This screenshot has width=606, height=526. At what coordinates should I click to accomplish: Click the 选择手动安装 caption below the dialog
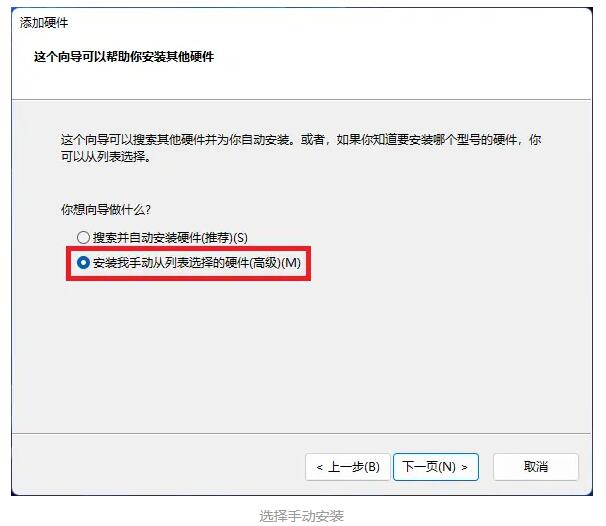coord(301,516)
